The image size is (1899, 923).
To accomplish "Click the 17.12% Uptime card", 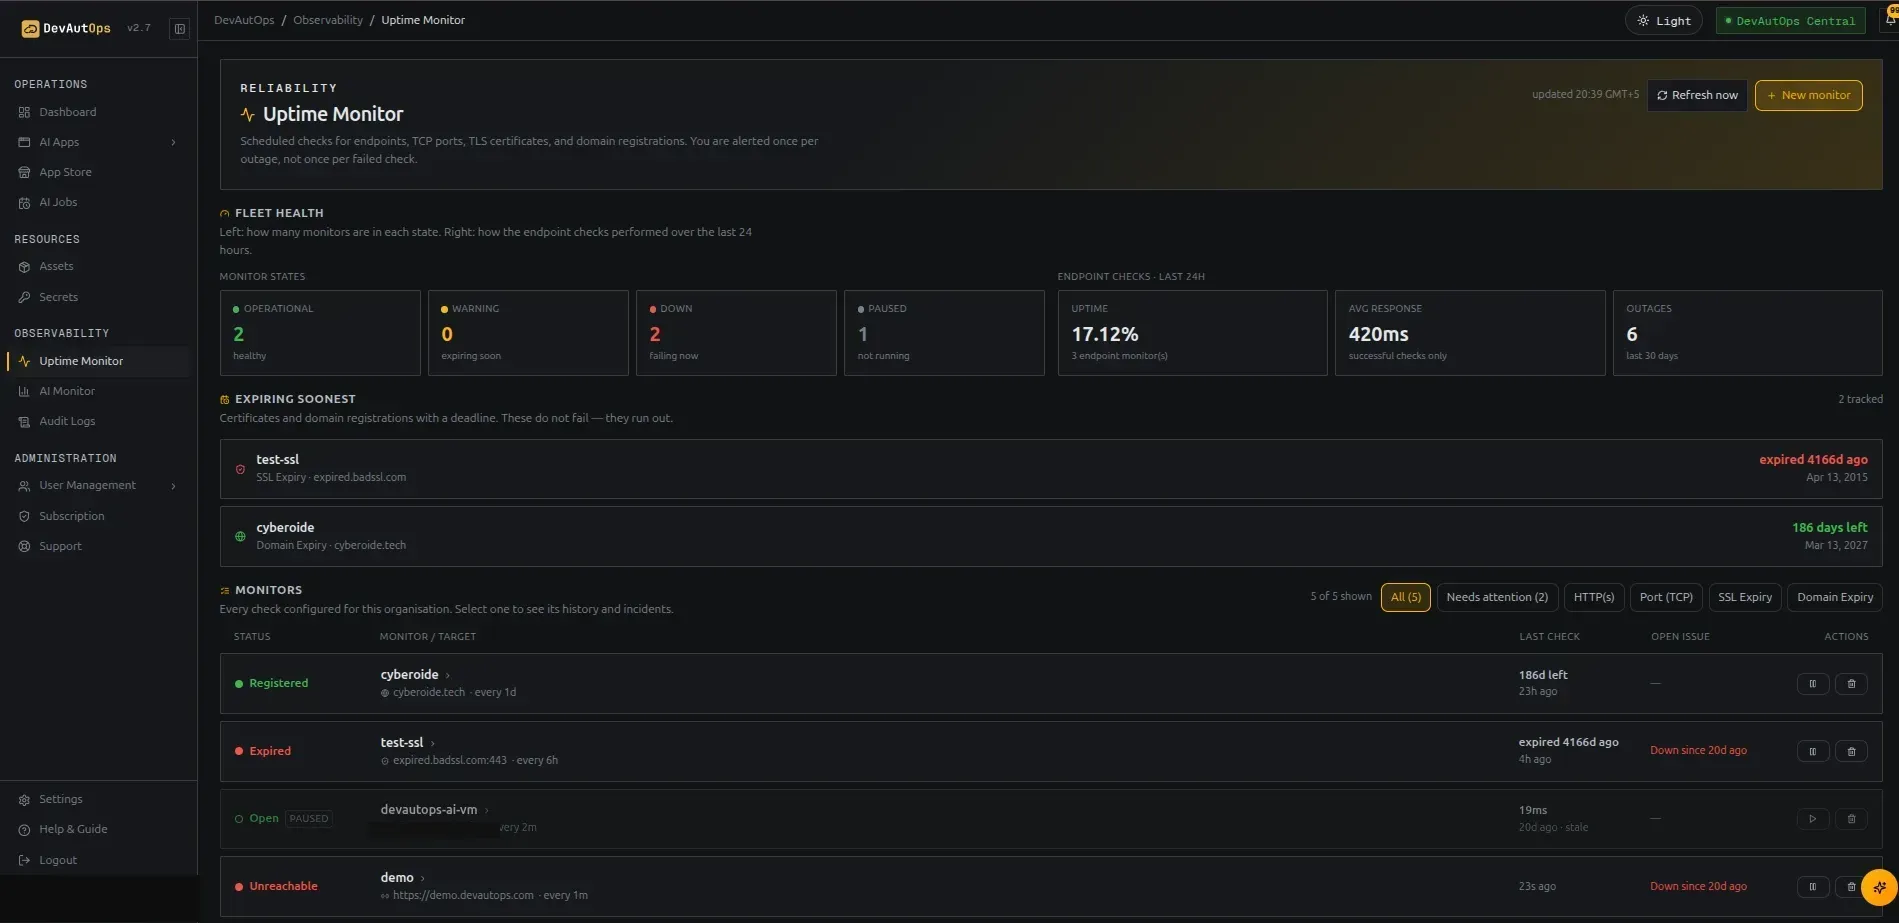I will [1192, 333].
